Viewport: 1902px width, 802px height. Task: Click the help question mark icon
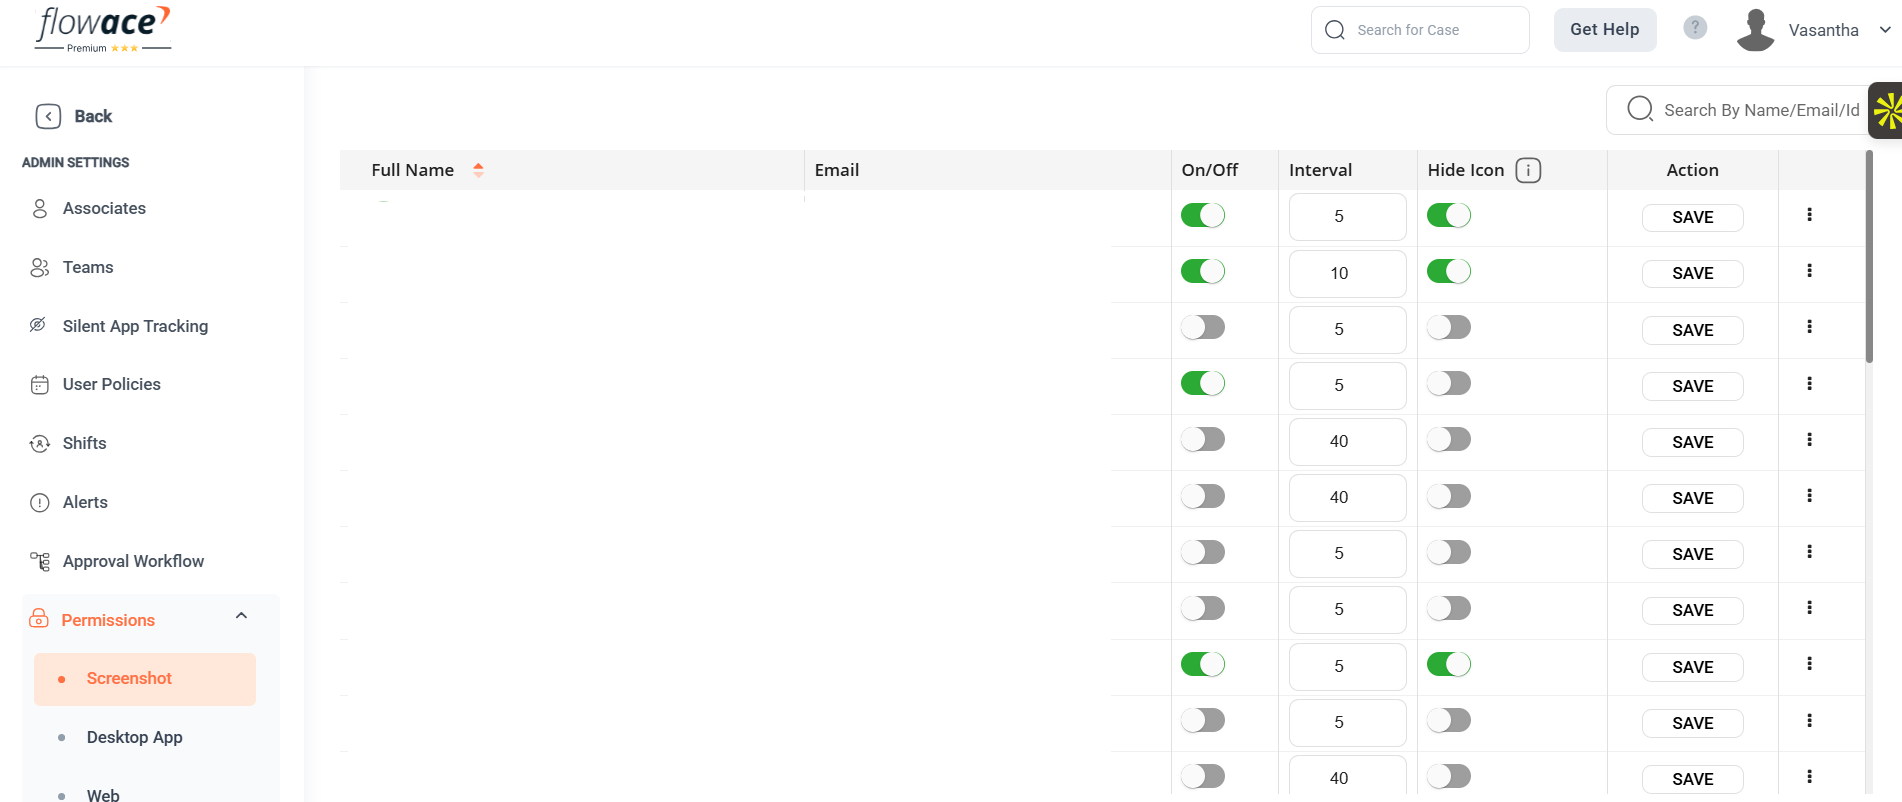tap(1695, 28)
